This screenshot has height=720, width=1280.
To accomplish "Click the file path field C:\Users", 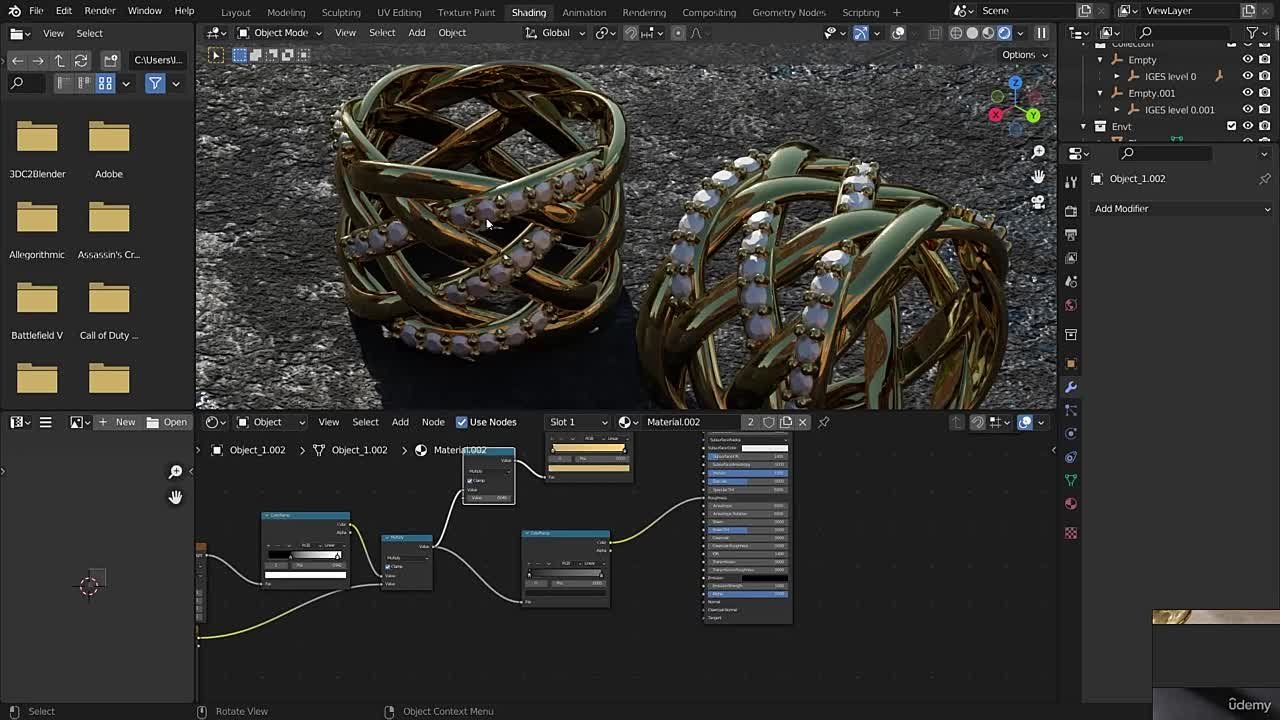I will pyautogui.click(x=158, y=60).
